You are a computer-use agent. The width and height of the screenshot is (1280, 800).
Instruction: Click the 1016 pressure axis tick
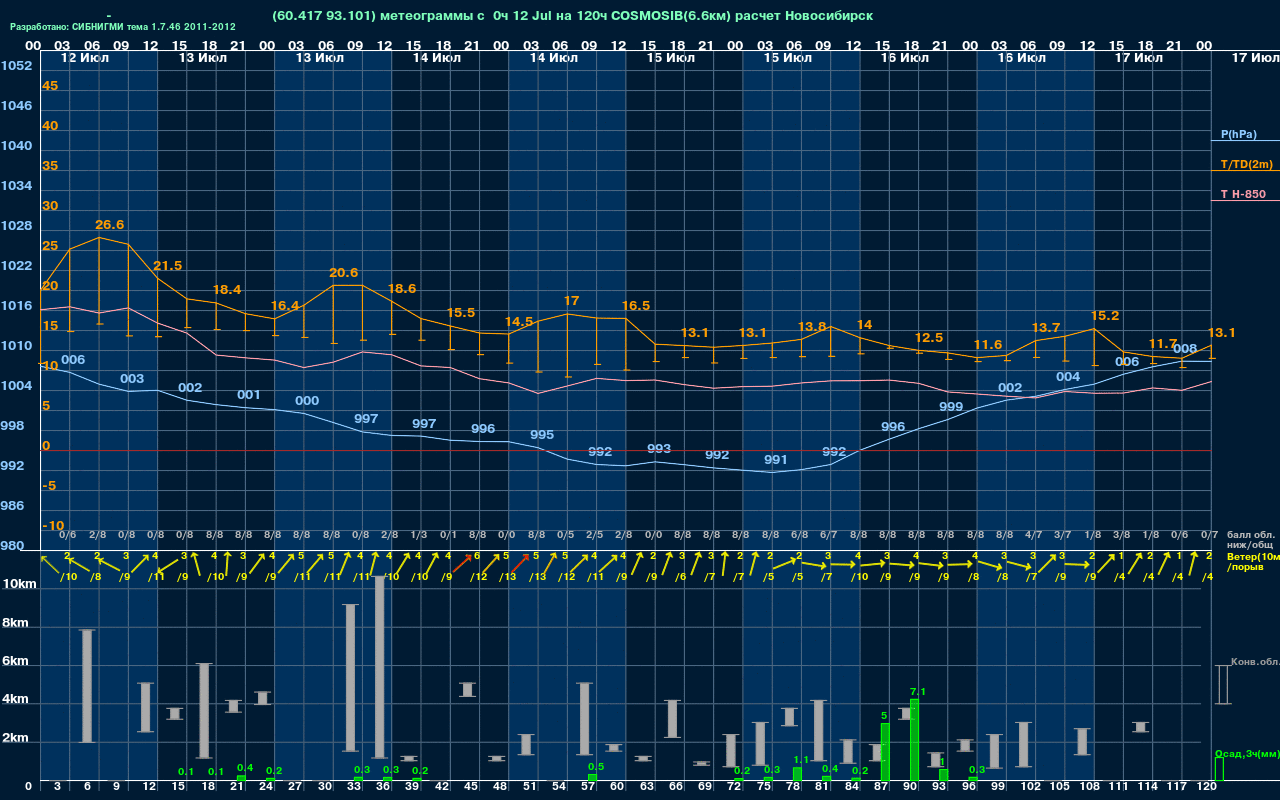tap(16, 306)
